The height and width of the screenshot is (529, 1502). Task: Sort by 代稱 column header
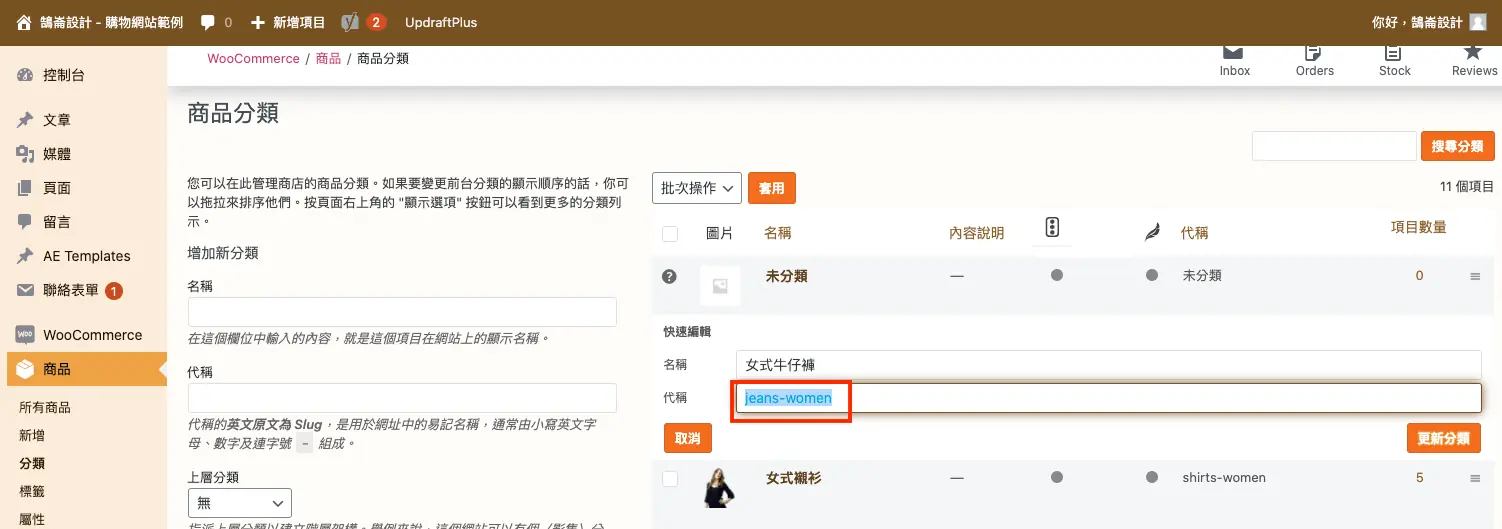tap(1194, 233)
